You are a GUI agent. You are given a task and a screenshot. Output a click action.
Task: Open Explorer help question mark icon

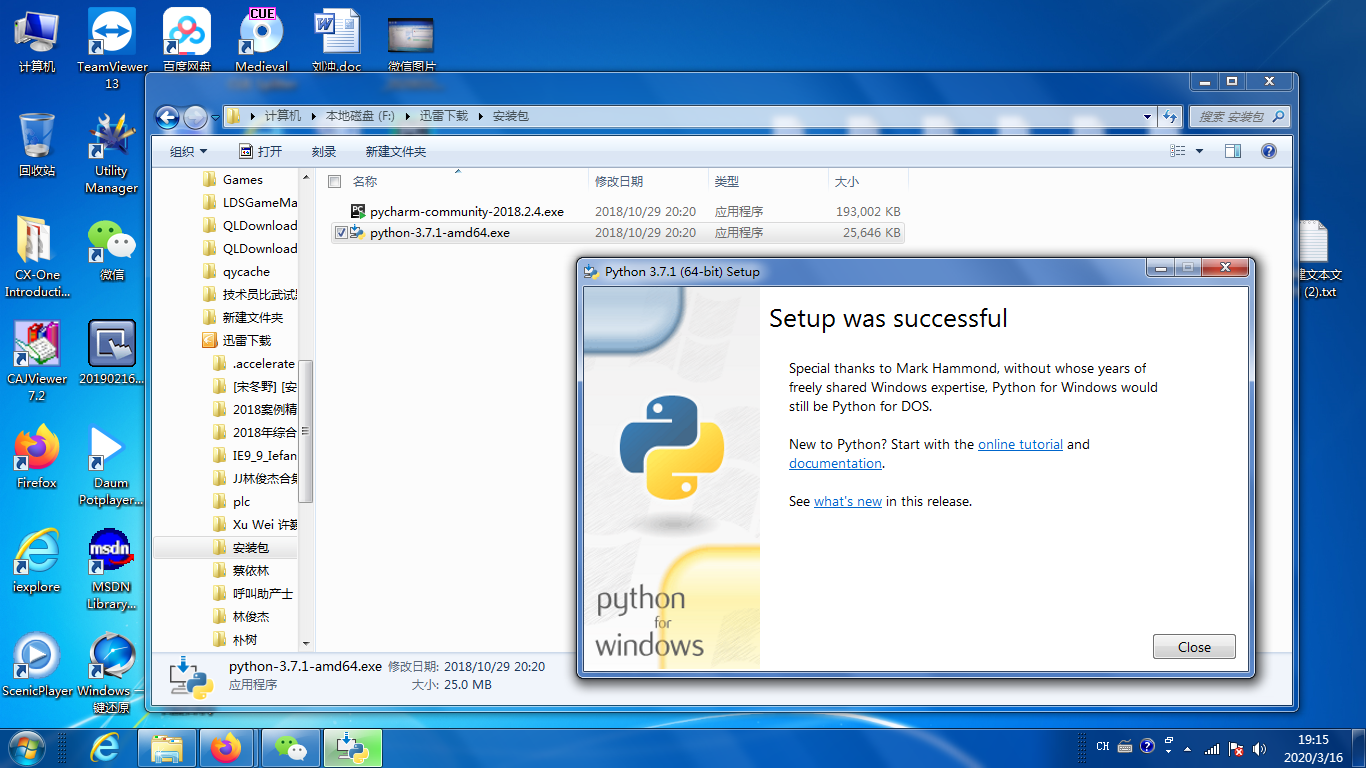(x=1269, y=151)
